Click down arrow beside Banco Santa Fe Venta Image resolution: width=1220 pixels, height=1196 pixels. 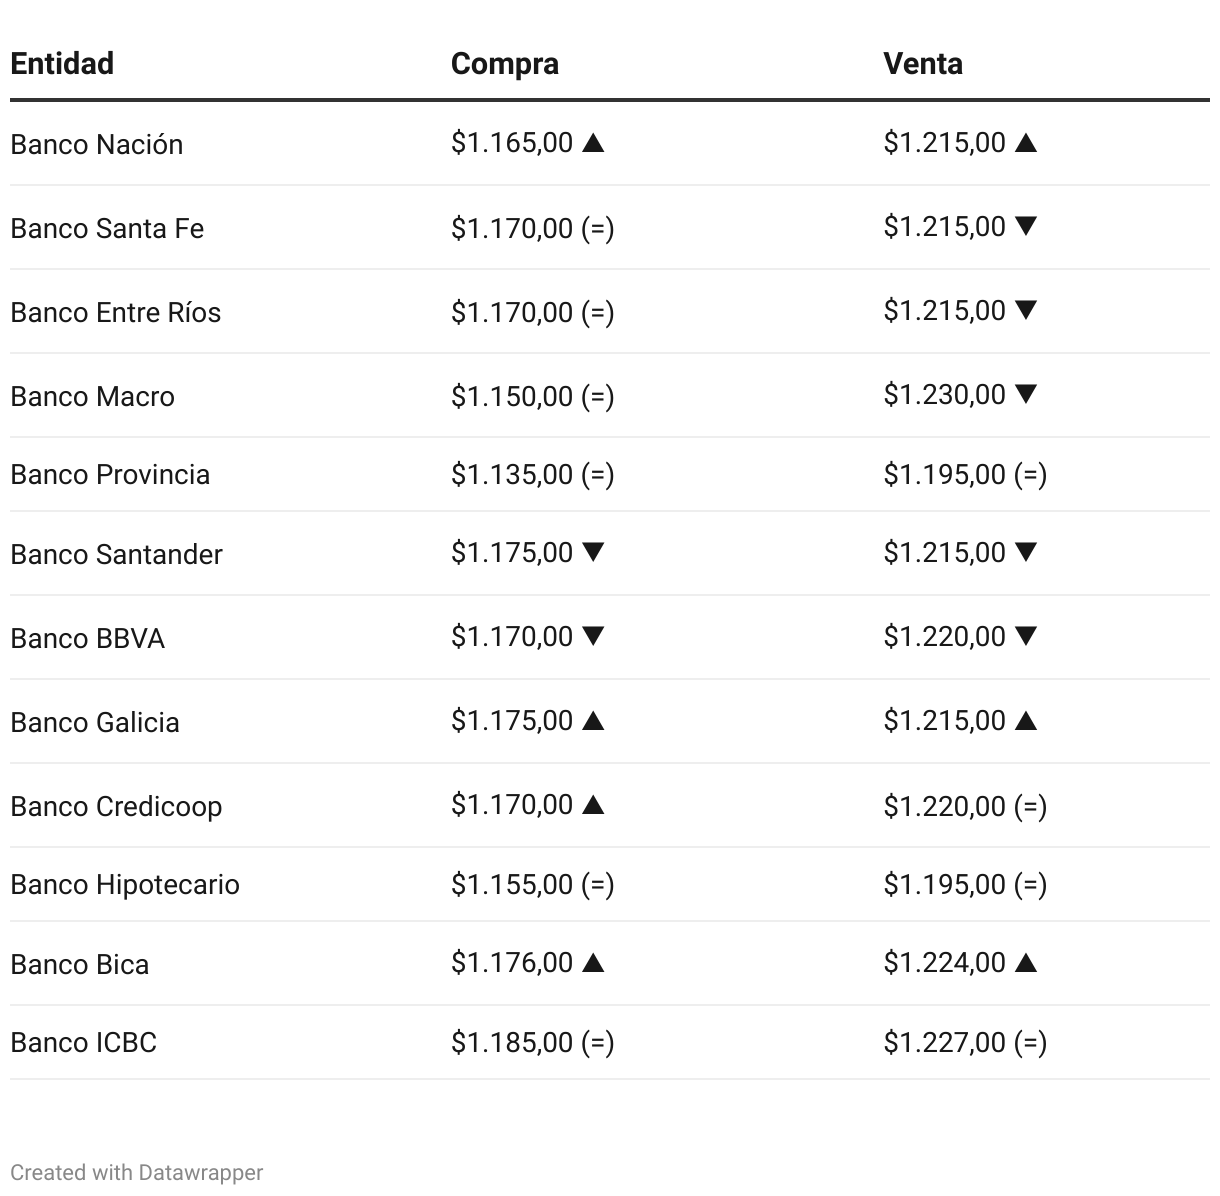tap(1025, 226)
